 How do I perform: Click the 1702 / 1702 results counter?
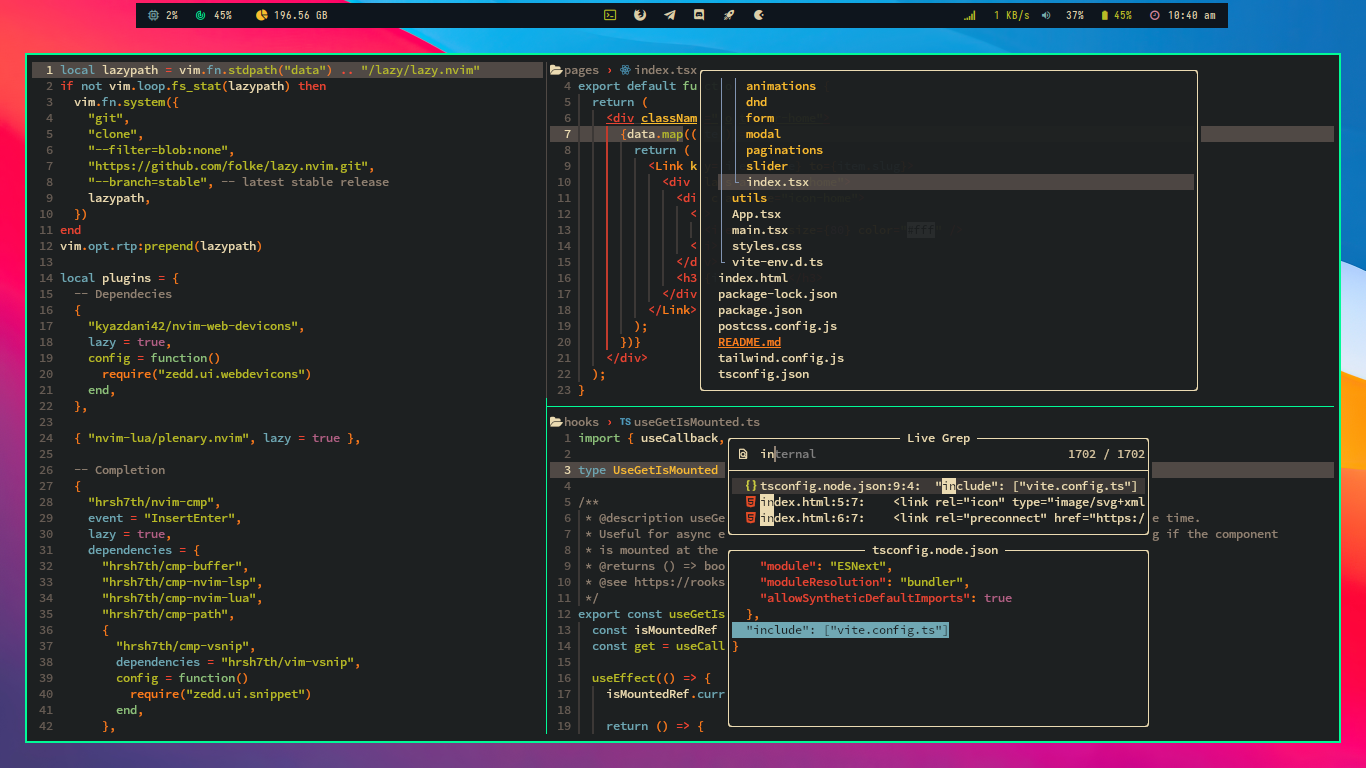1106,454
